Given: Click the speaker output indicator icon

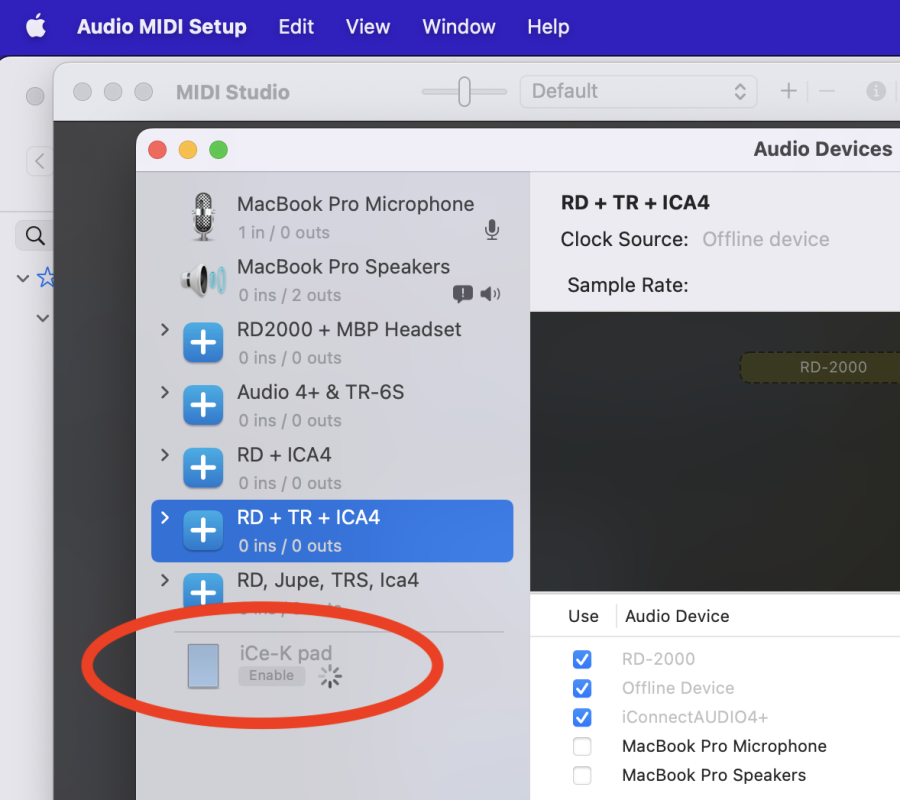Looking at the screenshot, I should pyautogui.click(x=490, y=294).
